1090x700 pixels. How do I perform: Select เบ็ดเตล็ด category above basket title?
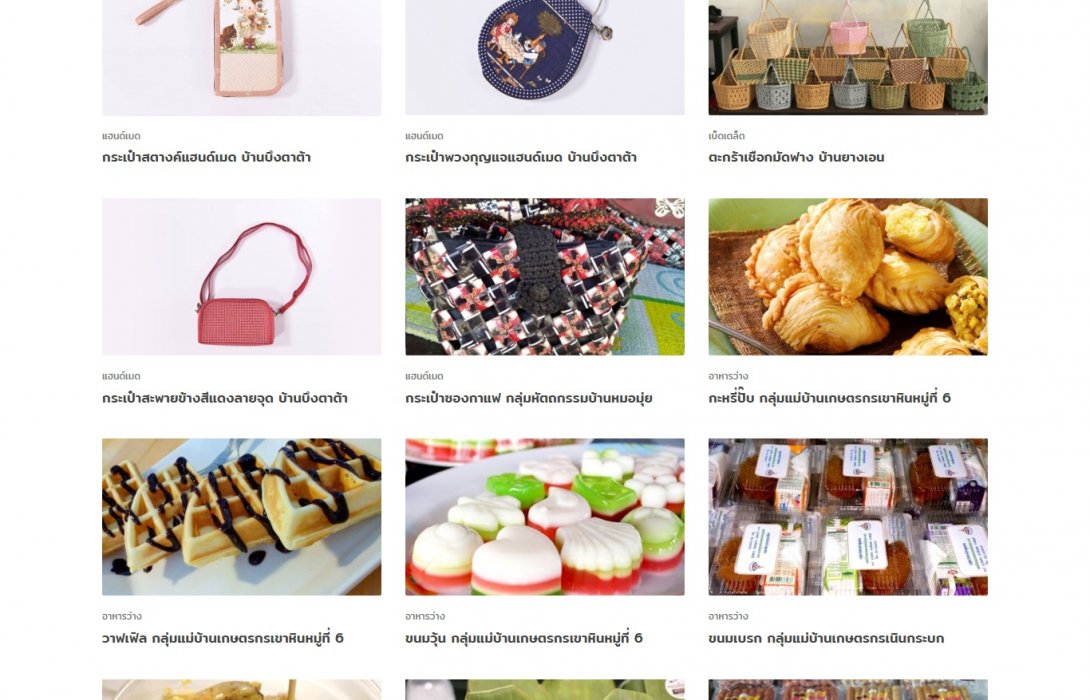point(726,136)
